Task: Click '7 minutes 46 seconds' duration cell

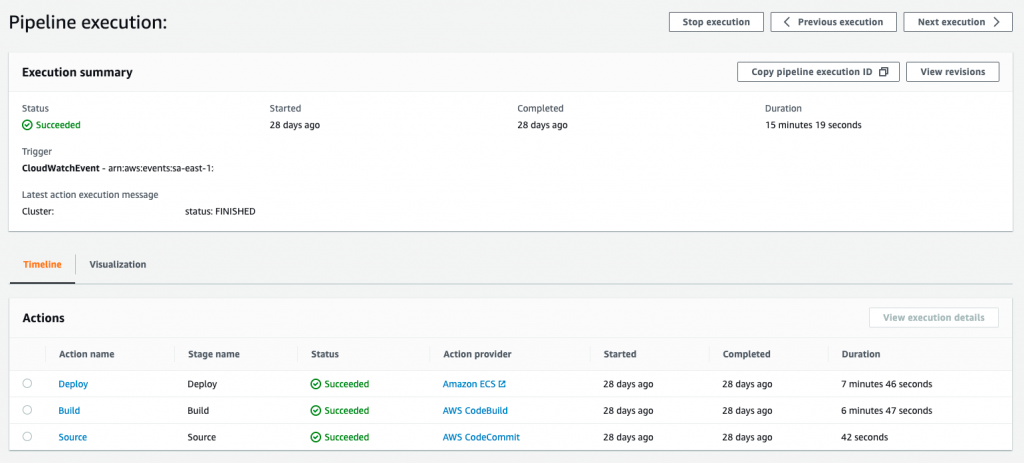Action: [887, 384]
